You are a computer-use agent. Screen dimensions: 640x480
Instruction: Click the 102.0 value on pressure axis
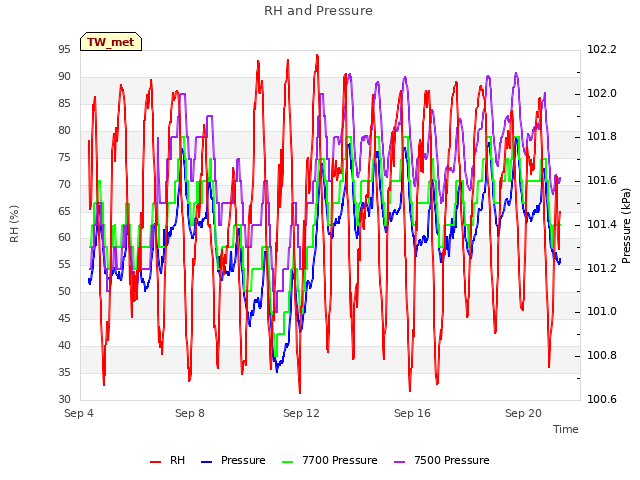(602, 93)
